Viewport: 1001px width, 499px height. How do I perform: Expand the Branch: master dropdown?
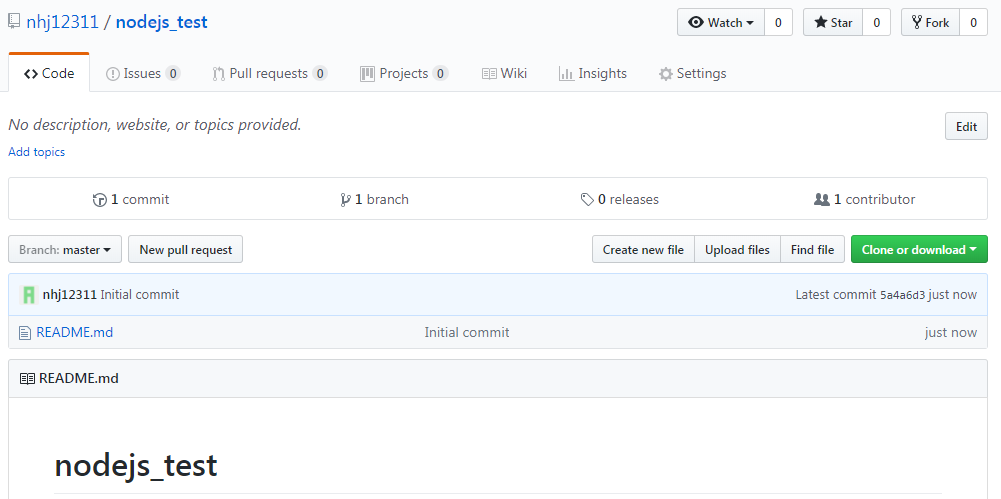[65, 250]
